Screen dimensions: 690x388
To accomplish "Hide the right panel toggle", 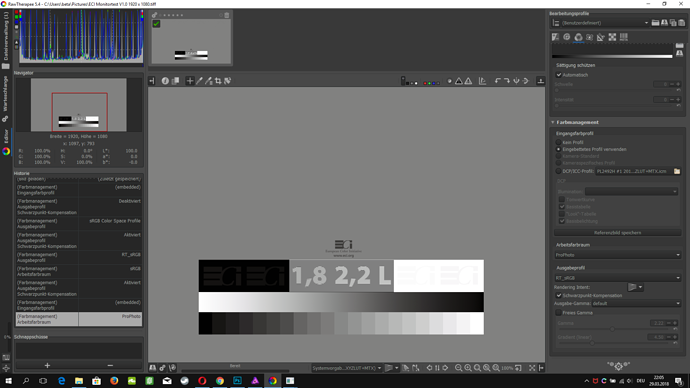I will click(541, 368).
